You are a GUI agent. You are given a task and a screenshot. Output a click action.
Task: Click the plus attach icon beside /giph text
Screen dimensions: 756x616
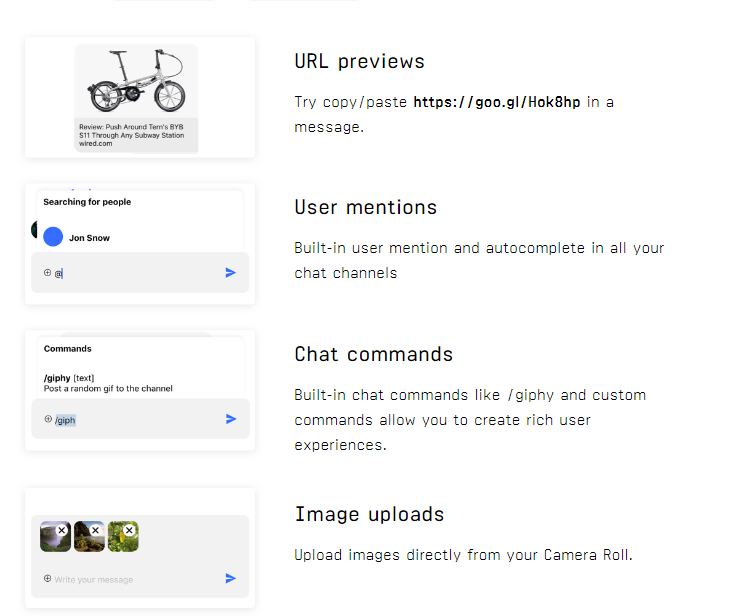pos(48,419)
